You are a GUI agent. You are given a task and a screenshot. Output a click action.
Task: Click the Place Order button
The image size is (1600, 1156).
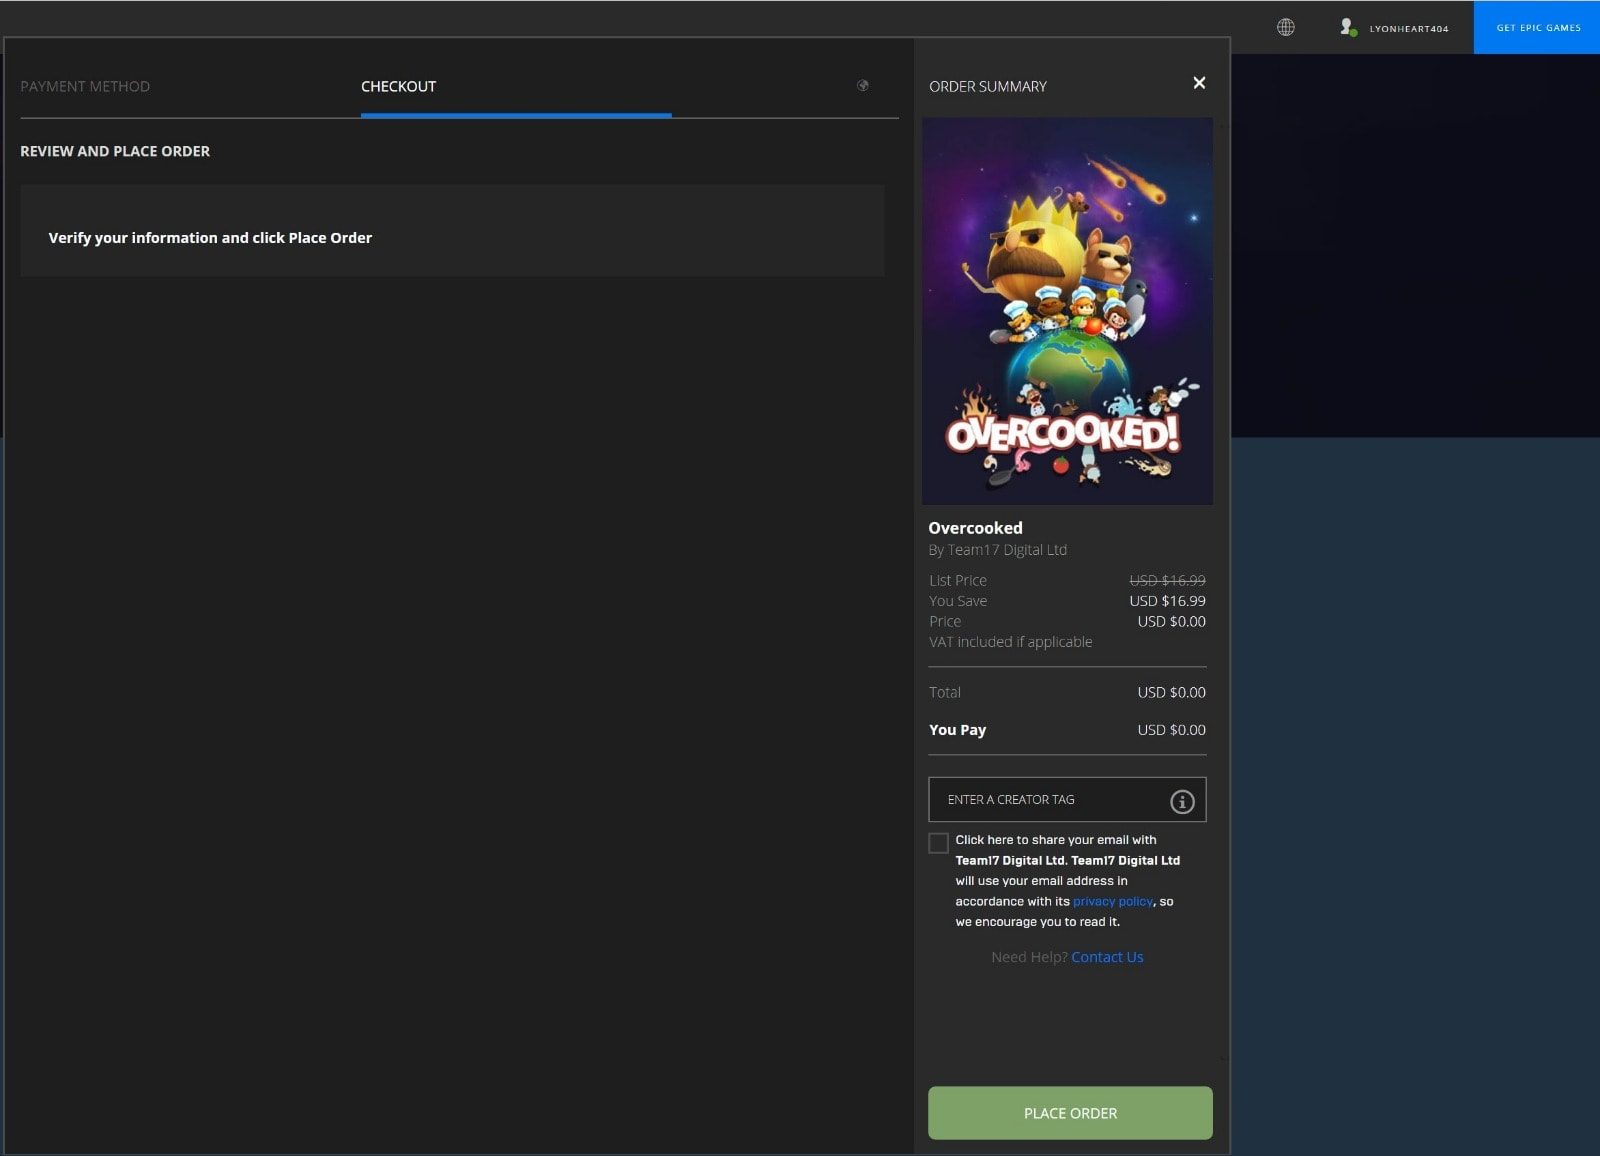[x=1070, y=1113]
